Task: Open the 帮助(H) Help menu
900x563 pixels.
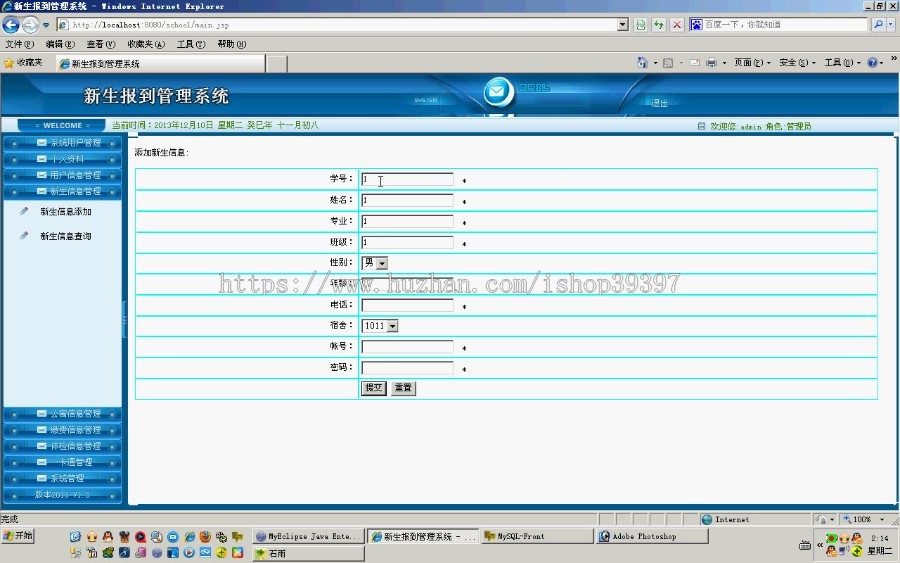Action: pos(232,44)
